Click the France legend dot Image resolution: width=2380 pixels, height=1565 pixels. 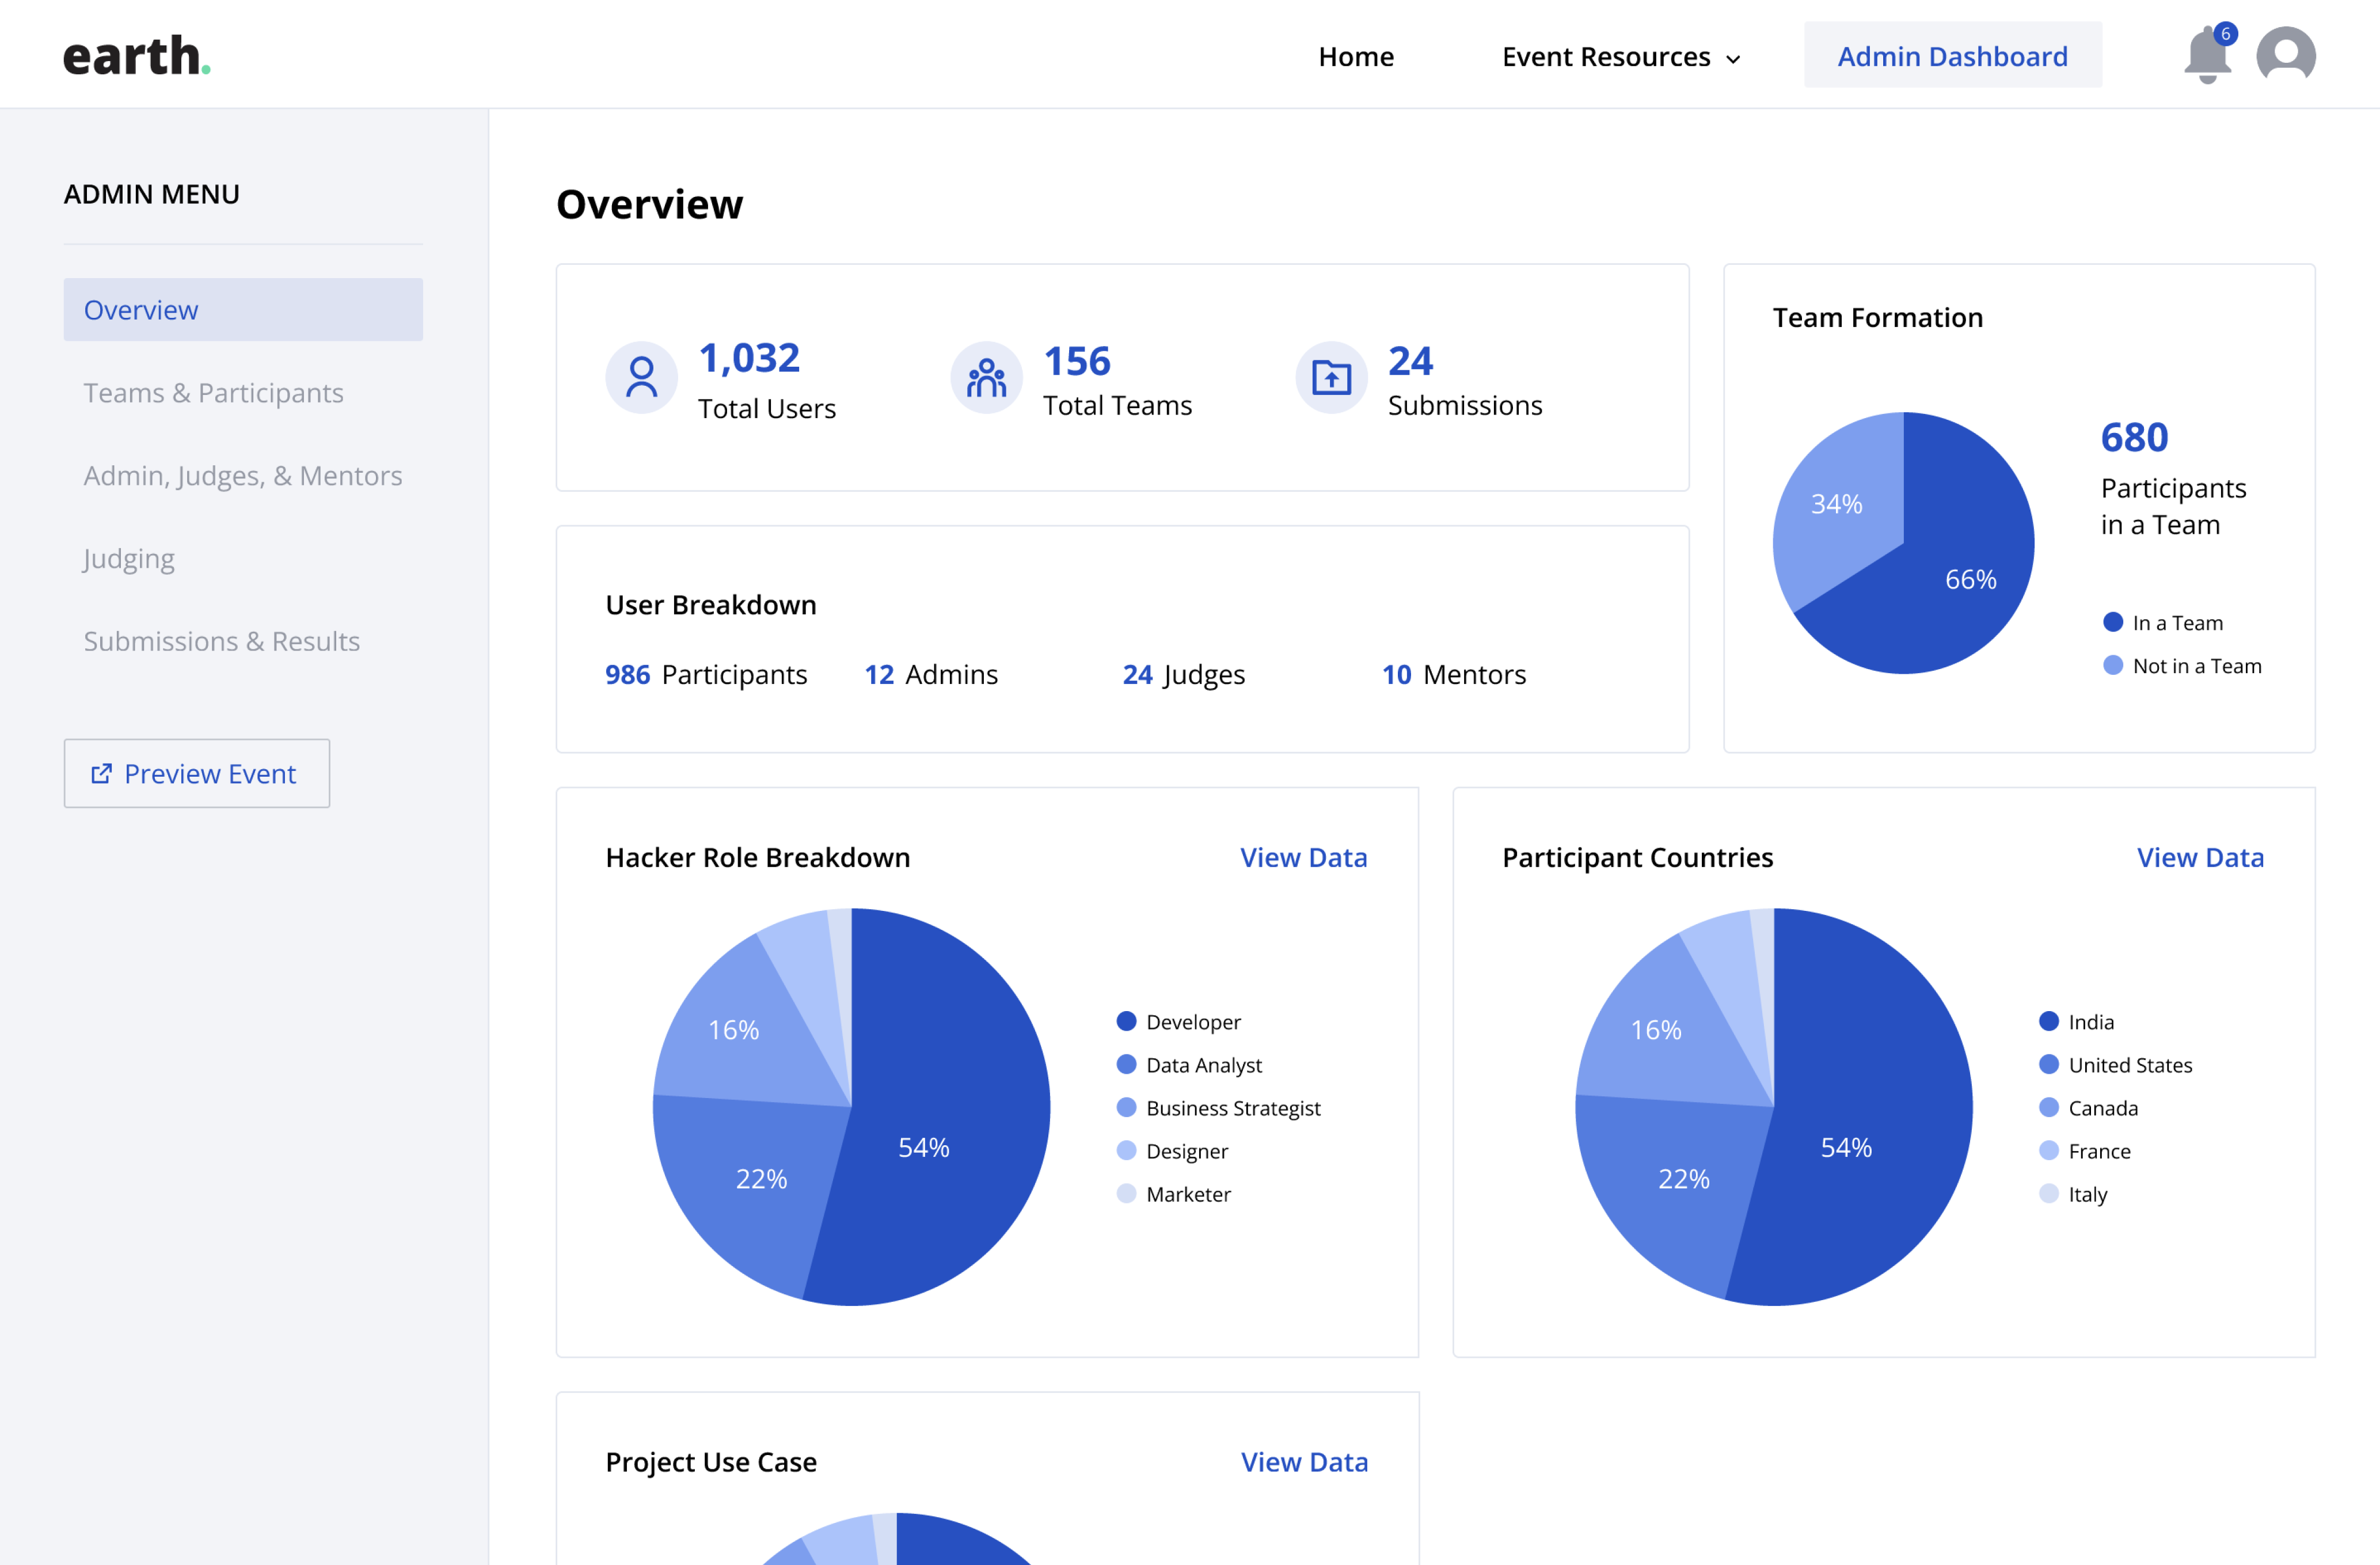pyautogui.click(x=2049, y=1150)
